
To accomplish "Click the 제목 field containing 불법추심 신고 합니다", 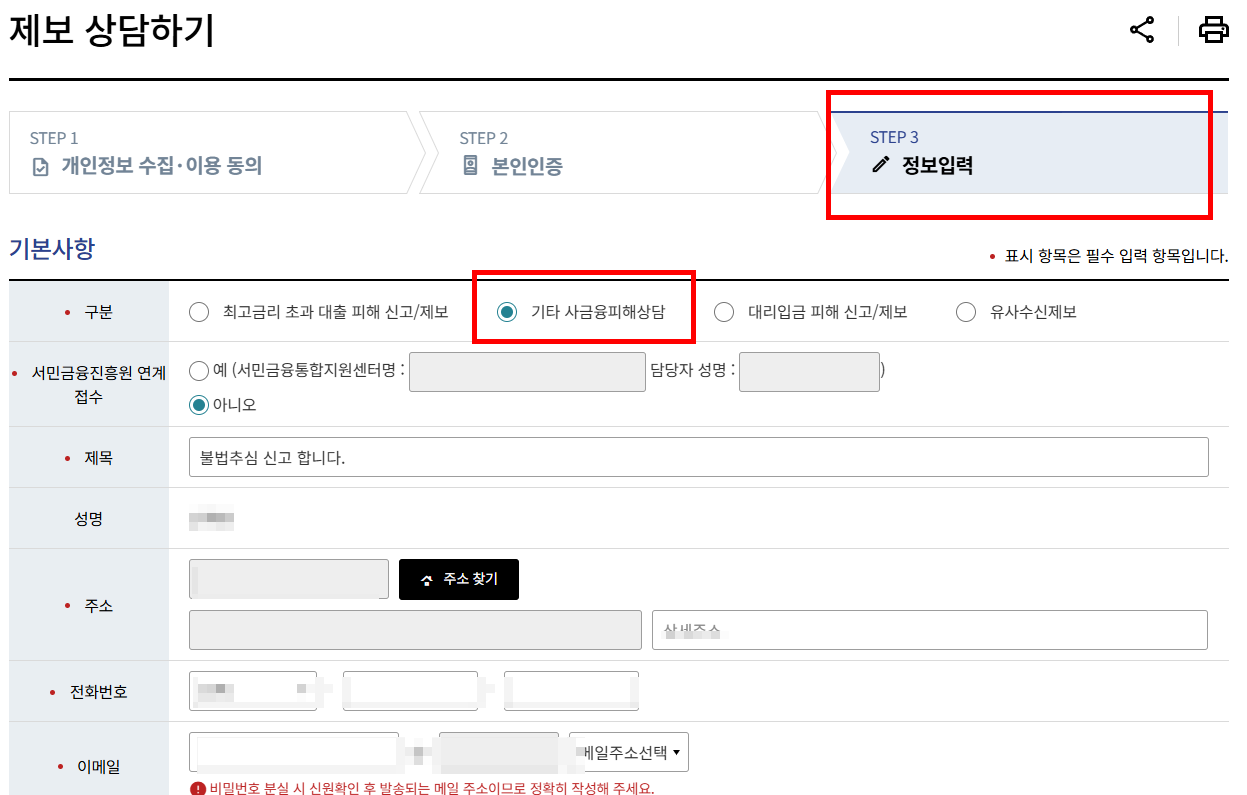I will 700,457.
